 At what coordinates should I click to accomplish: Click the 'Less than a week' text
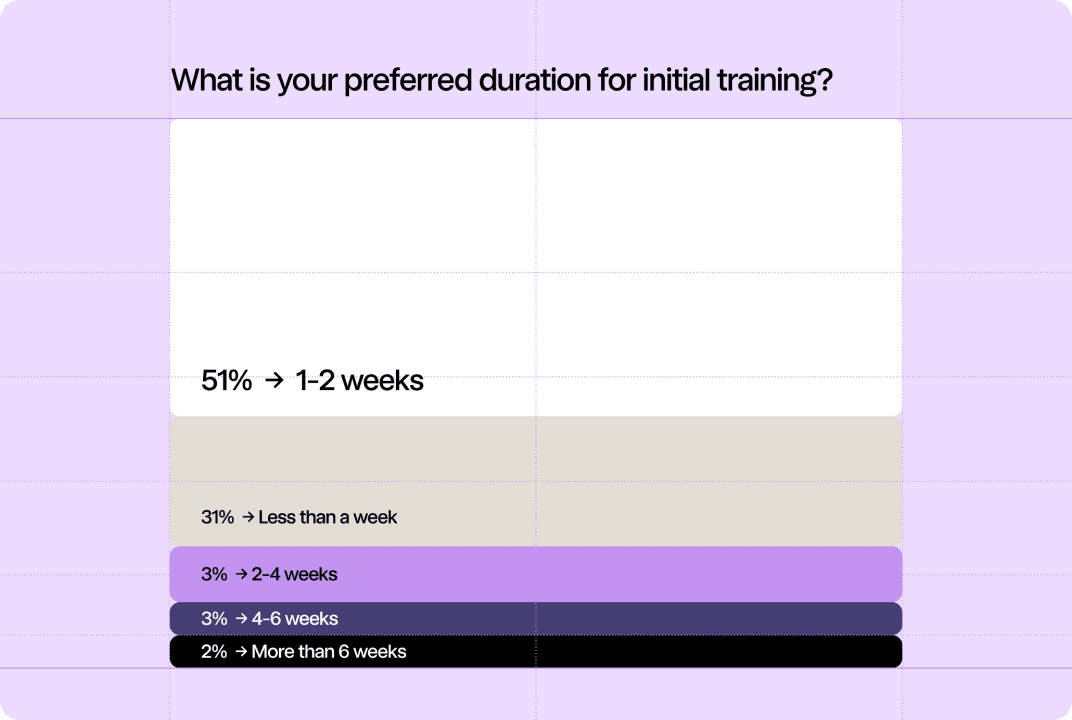click(327, 518)
